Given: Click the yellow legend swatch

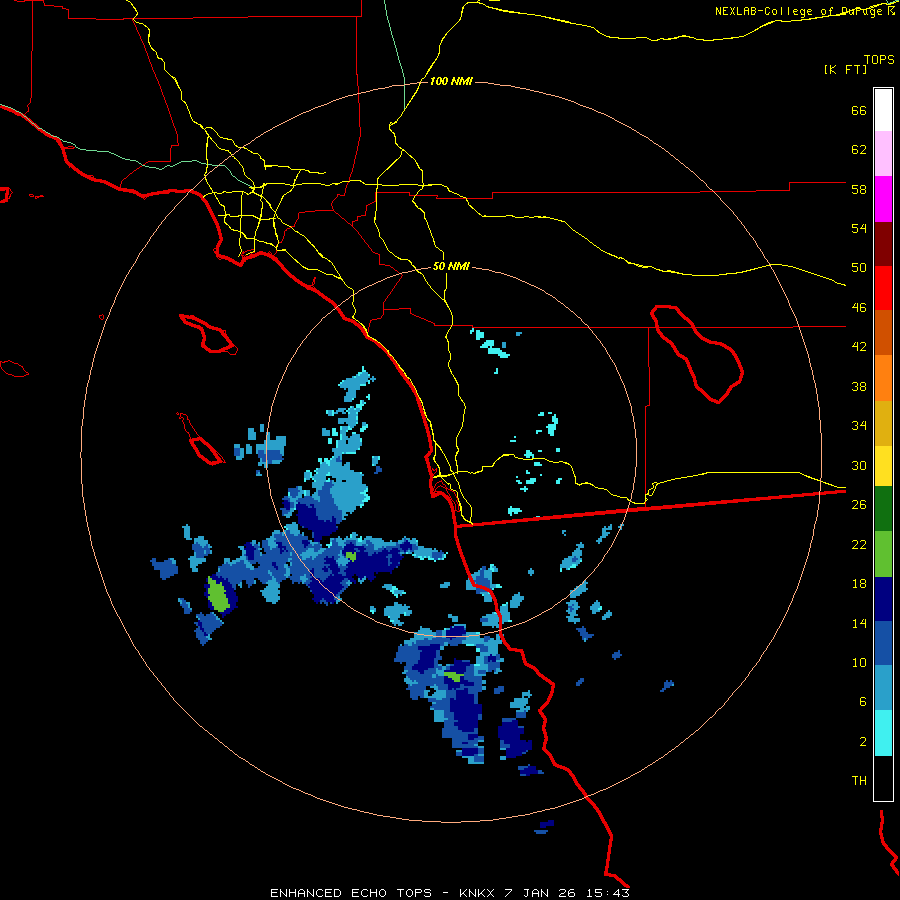Looking at the screenshot, I should coord(883,466).
